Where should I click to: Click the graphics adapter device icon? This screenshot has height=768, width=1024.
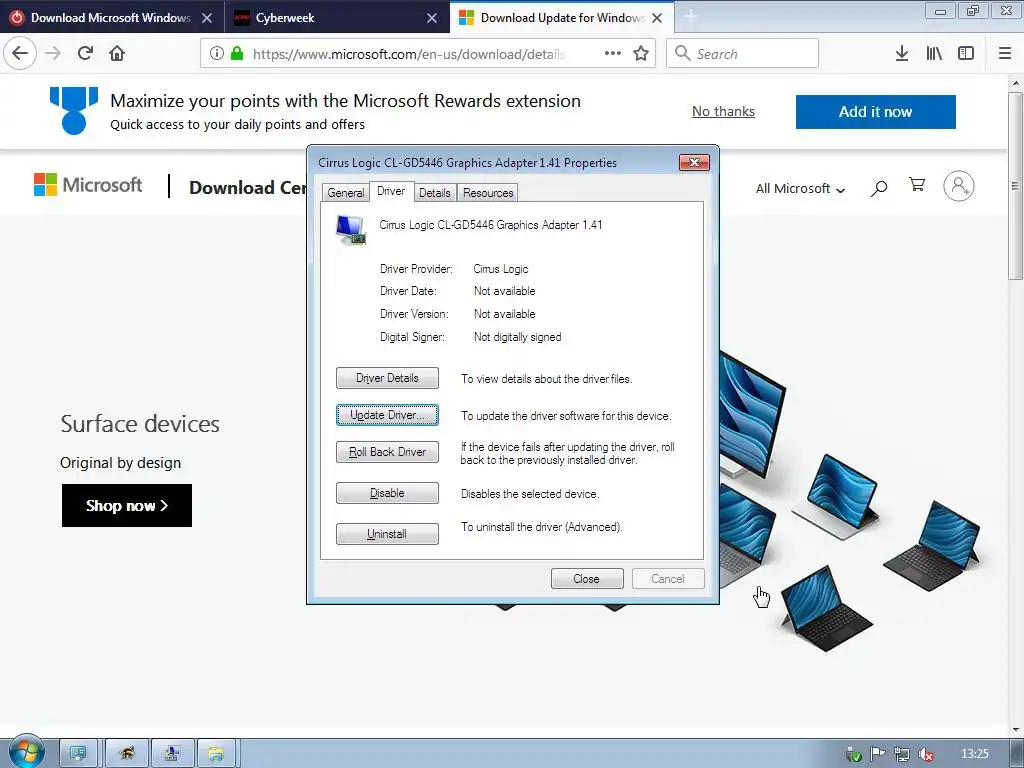coord(351,230)
